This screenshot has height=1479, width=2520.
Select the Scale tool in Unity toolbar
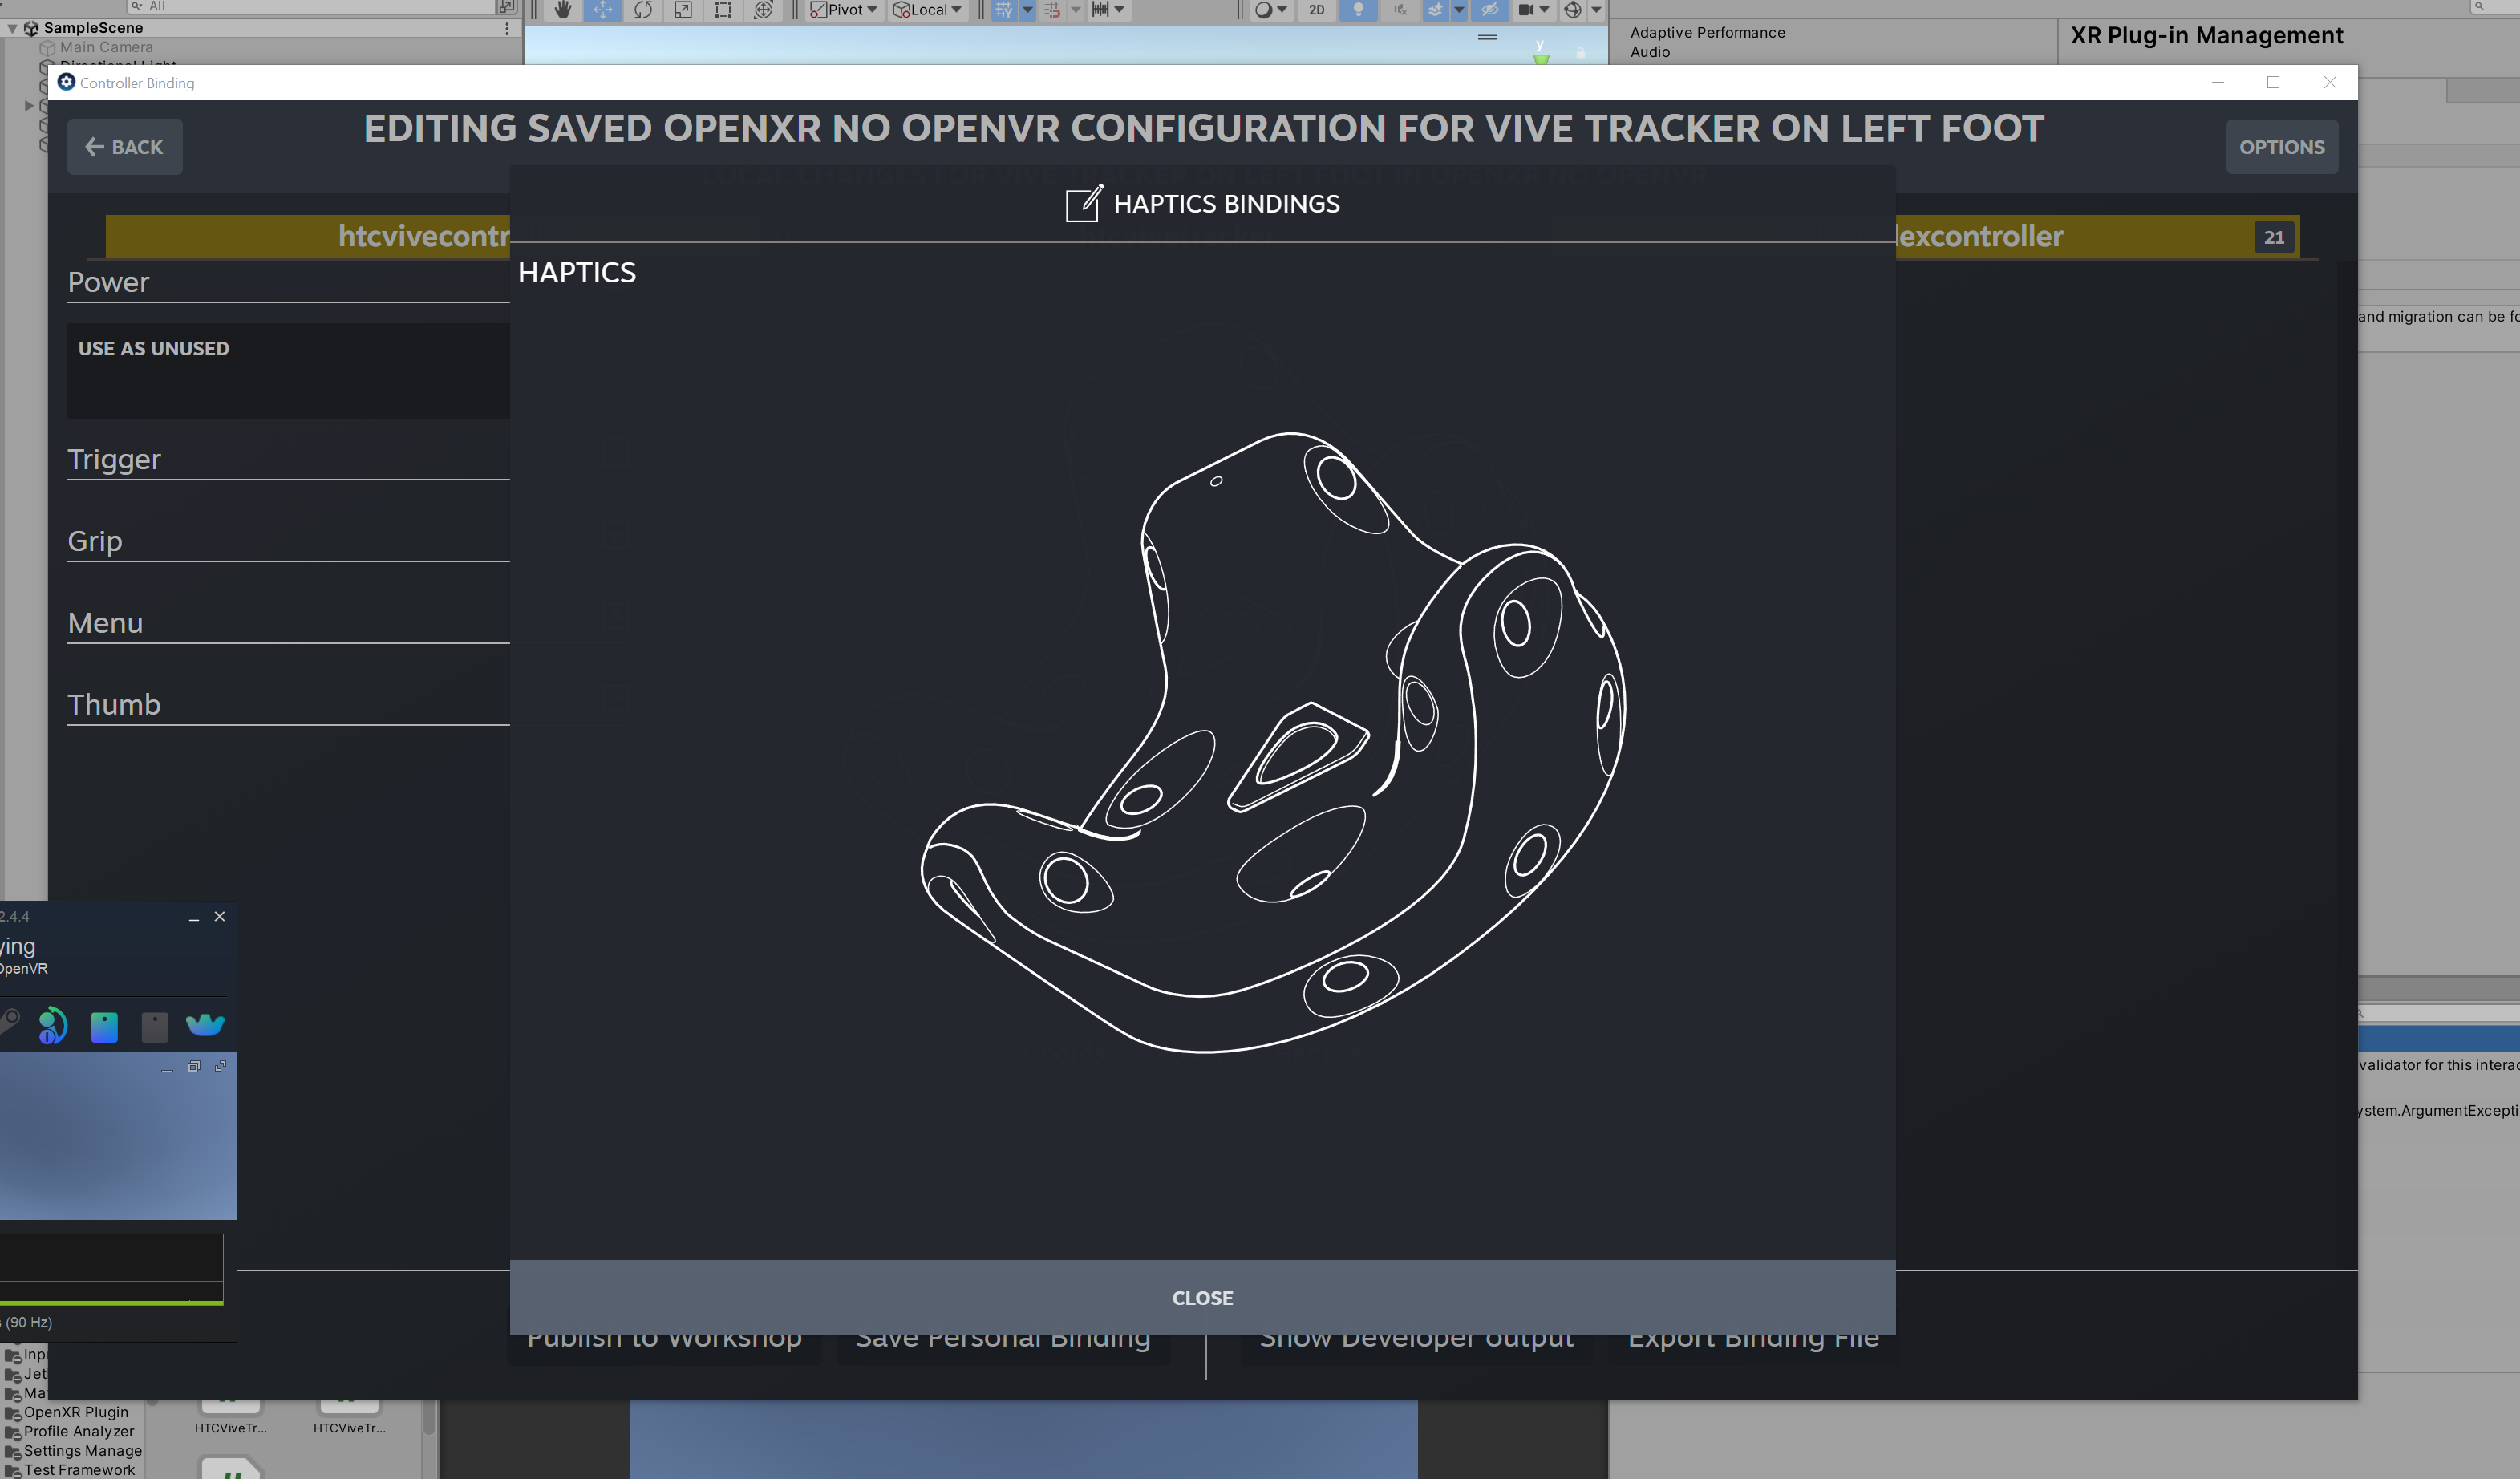[683, 10]
